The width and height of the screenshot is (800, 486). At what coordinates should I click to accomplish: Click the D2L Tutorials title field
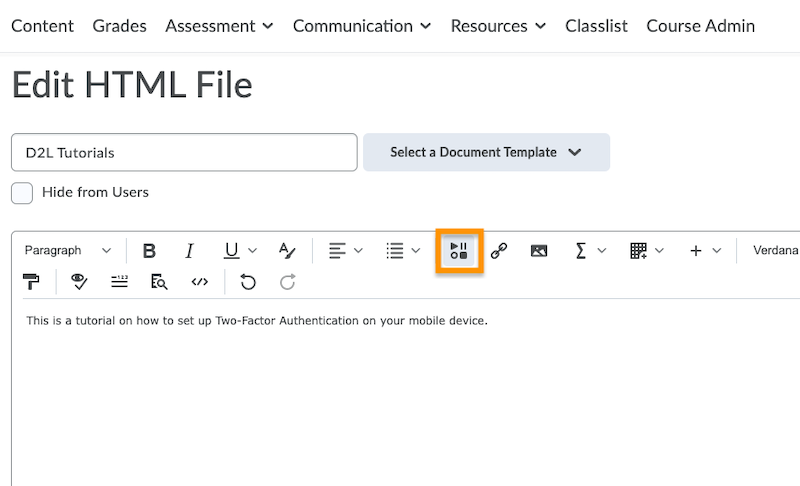[x=184, y=153]
